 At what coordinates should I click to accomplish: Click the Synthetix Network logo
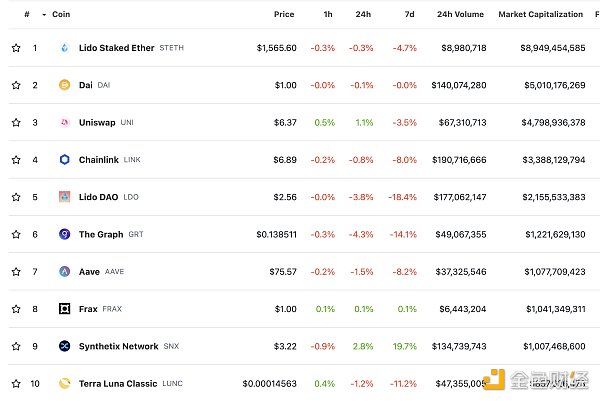pyautogui.click(x=65, y=346)
